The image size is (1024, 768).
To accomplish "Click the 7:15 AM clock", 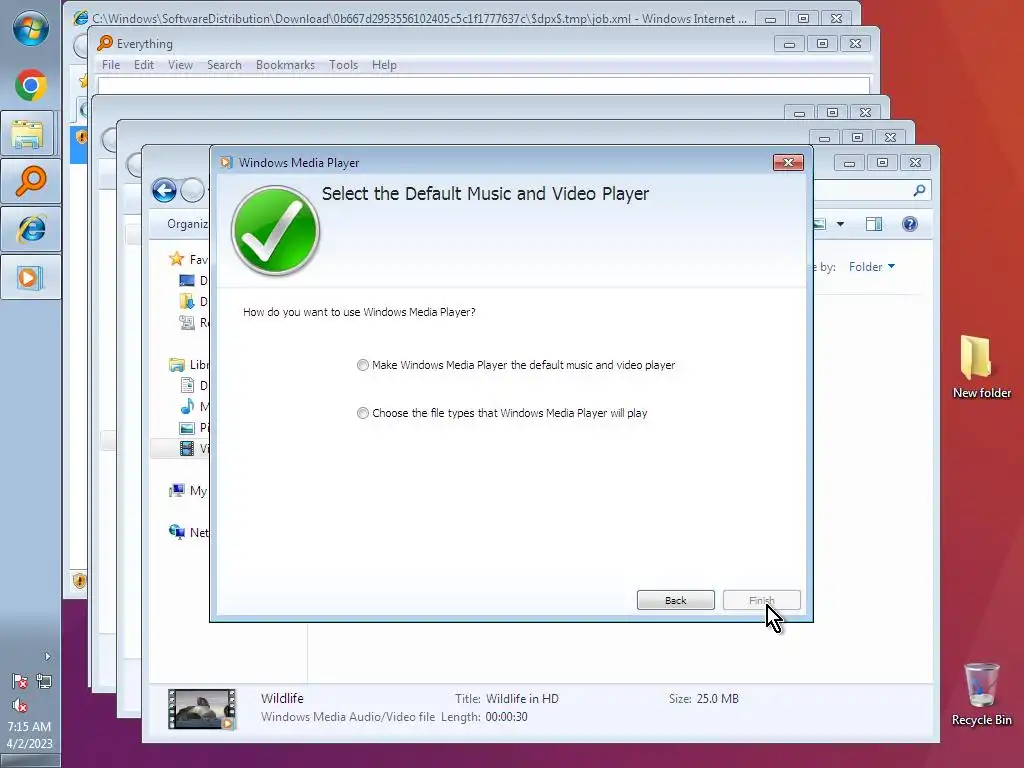I will click(x=29, y=726).
